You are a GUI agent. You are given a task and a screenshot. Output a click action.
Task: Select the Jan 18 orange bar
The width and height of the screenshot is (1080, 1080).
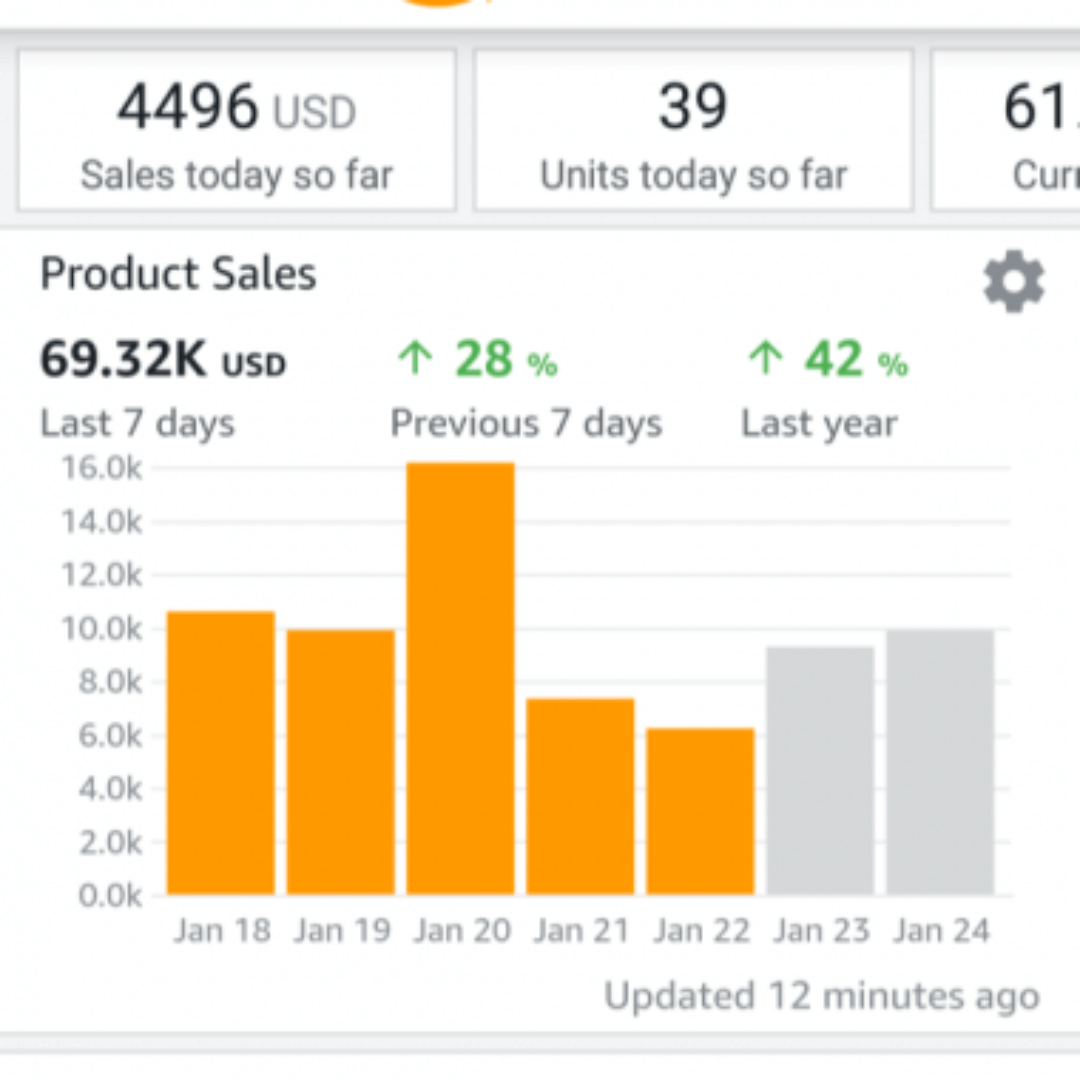(x=221, y=752)
